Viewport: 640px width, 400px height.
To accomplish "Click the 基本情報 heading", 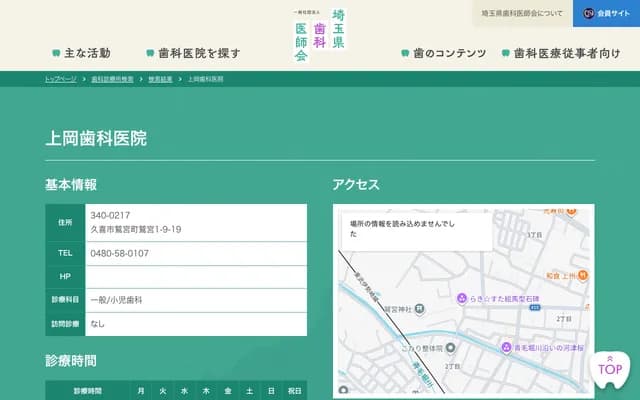I will click(71, 185).
